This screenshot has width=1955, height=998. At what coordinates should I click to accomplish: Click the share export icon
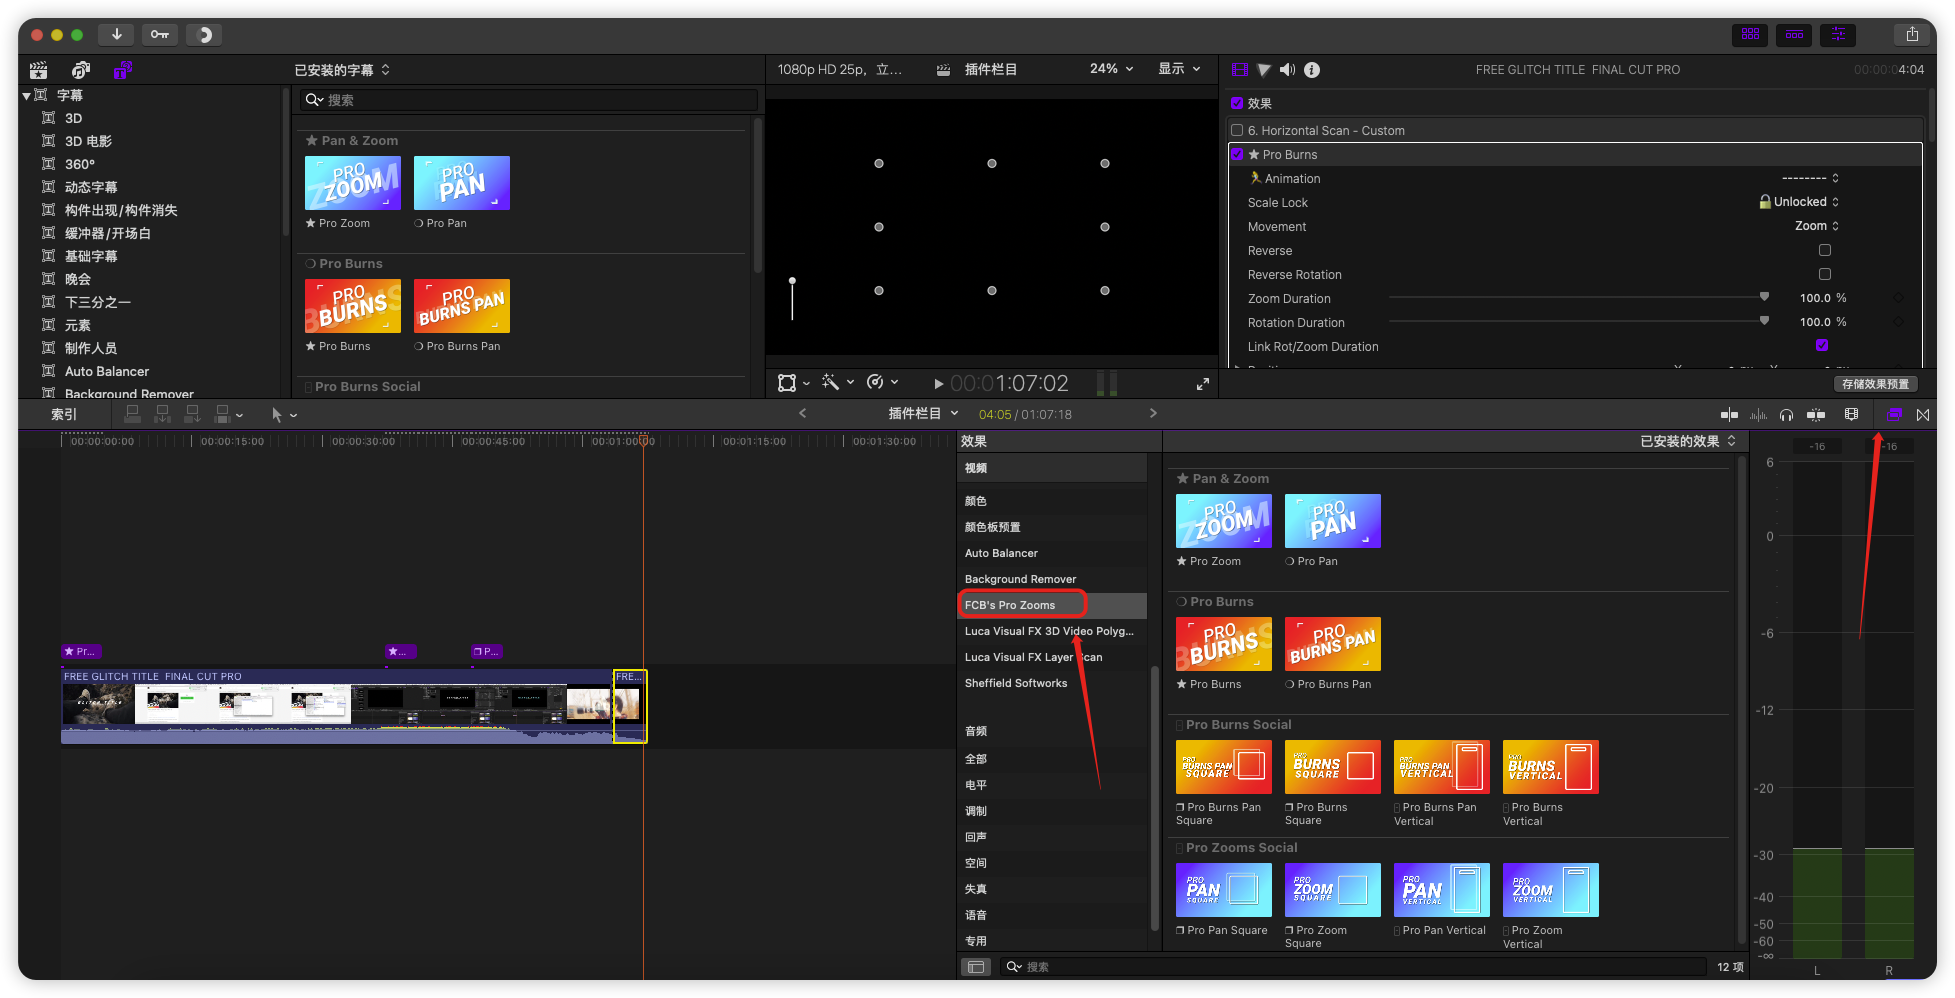tap(1912, 35)
